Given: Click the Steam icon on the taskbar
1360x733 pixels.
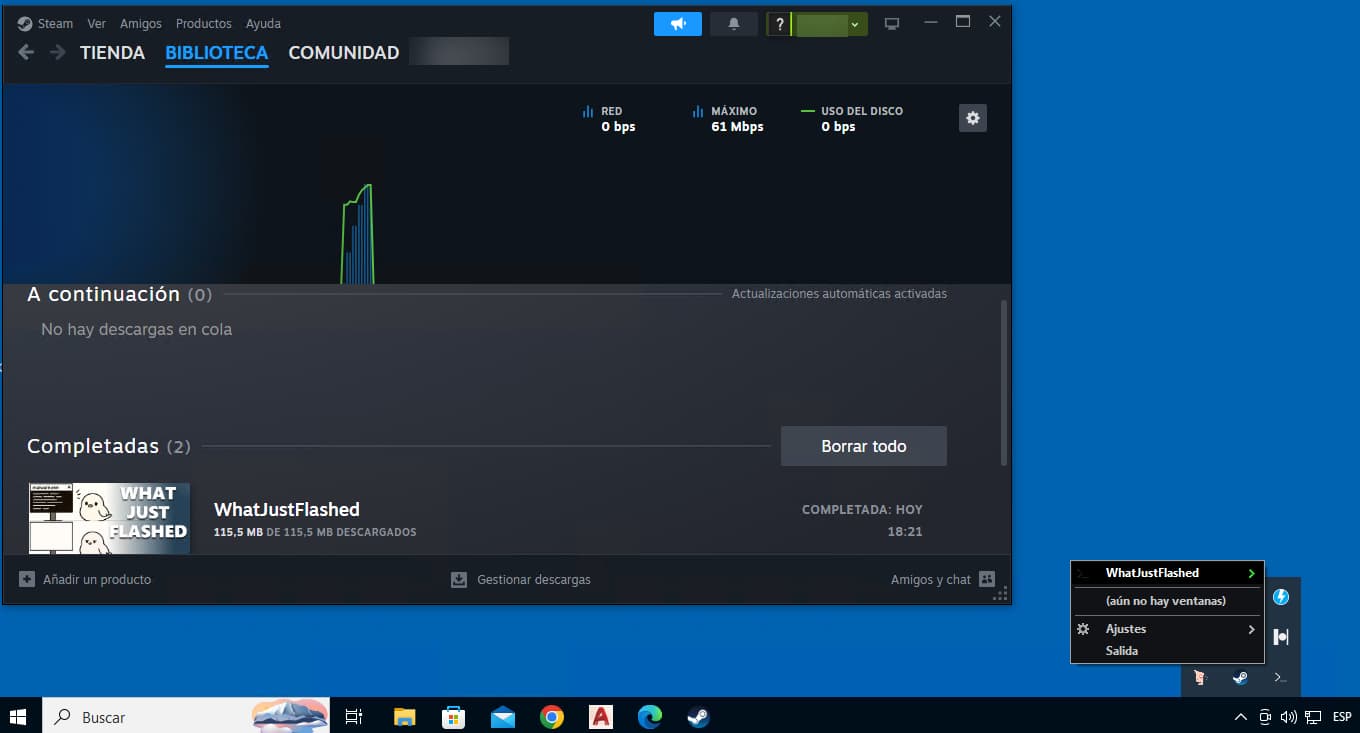Looking at the screenshot, I should click(698, 717).
